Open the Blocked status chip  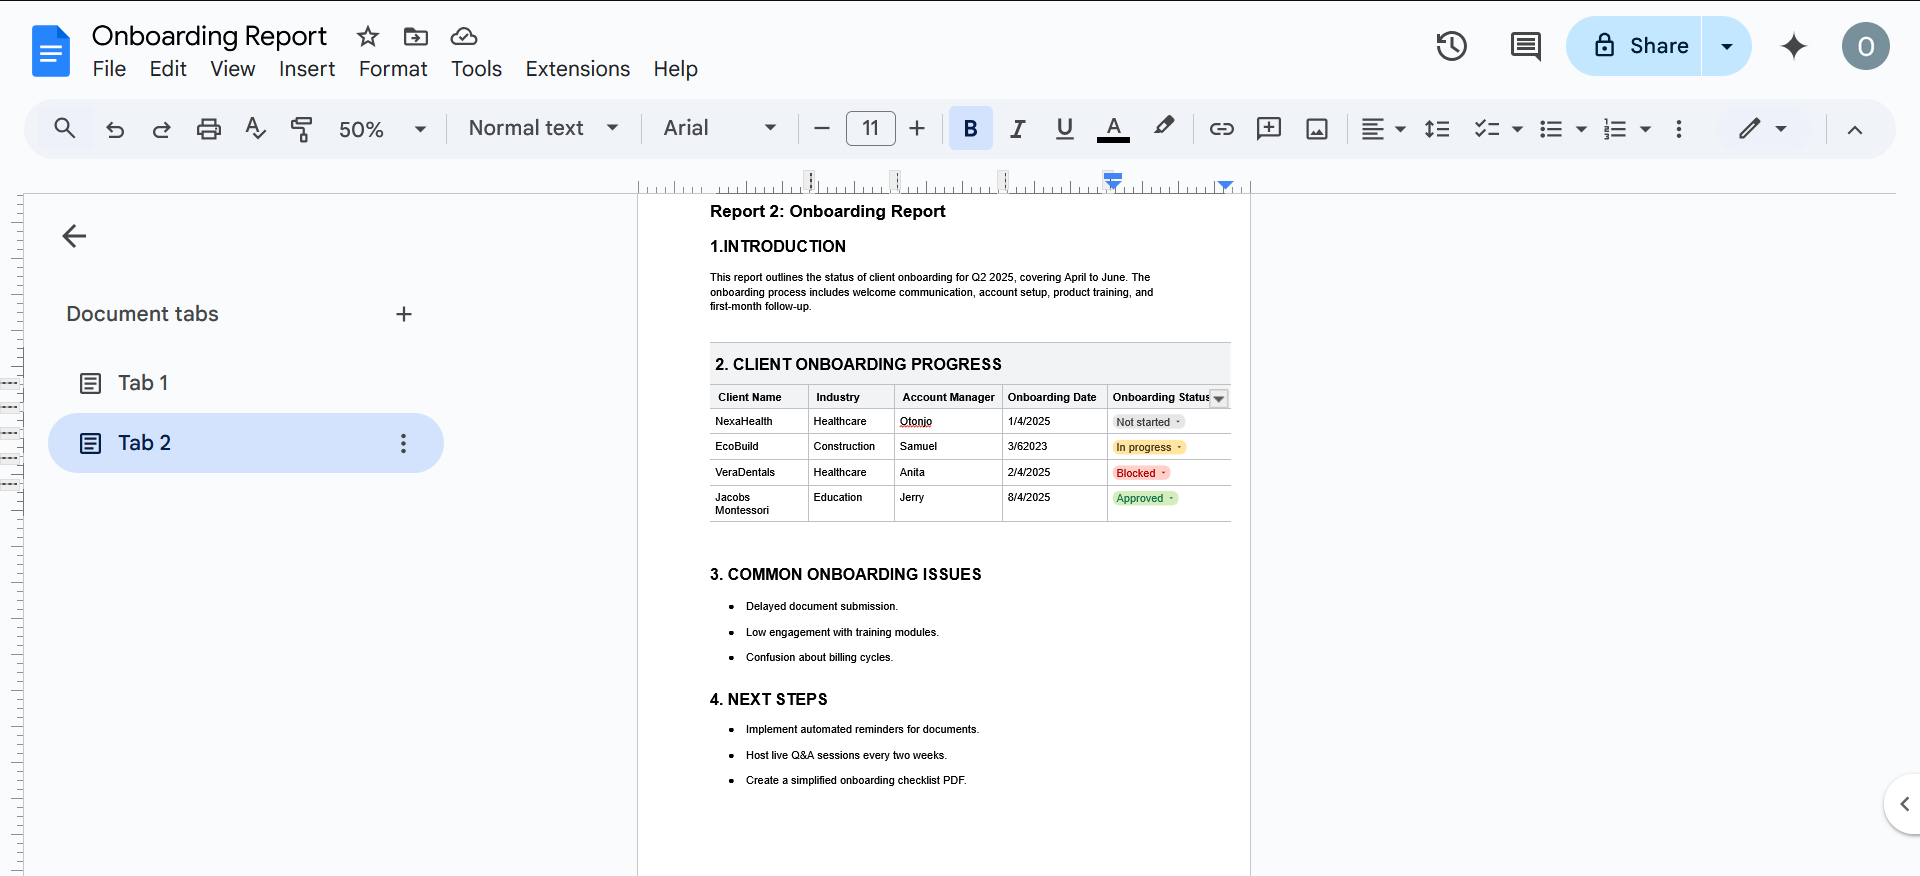tap(1141, 473)
